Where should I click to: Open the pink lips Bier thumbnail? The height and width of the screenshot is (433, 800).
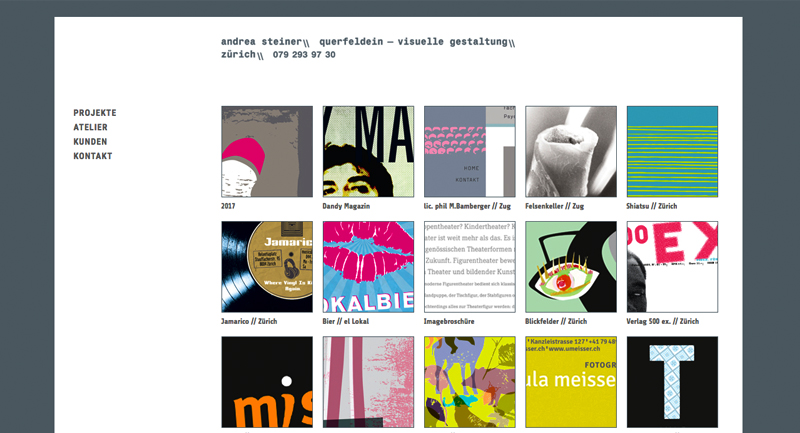[368, 267]
